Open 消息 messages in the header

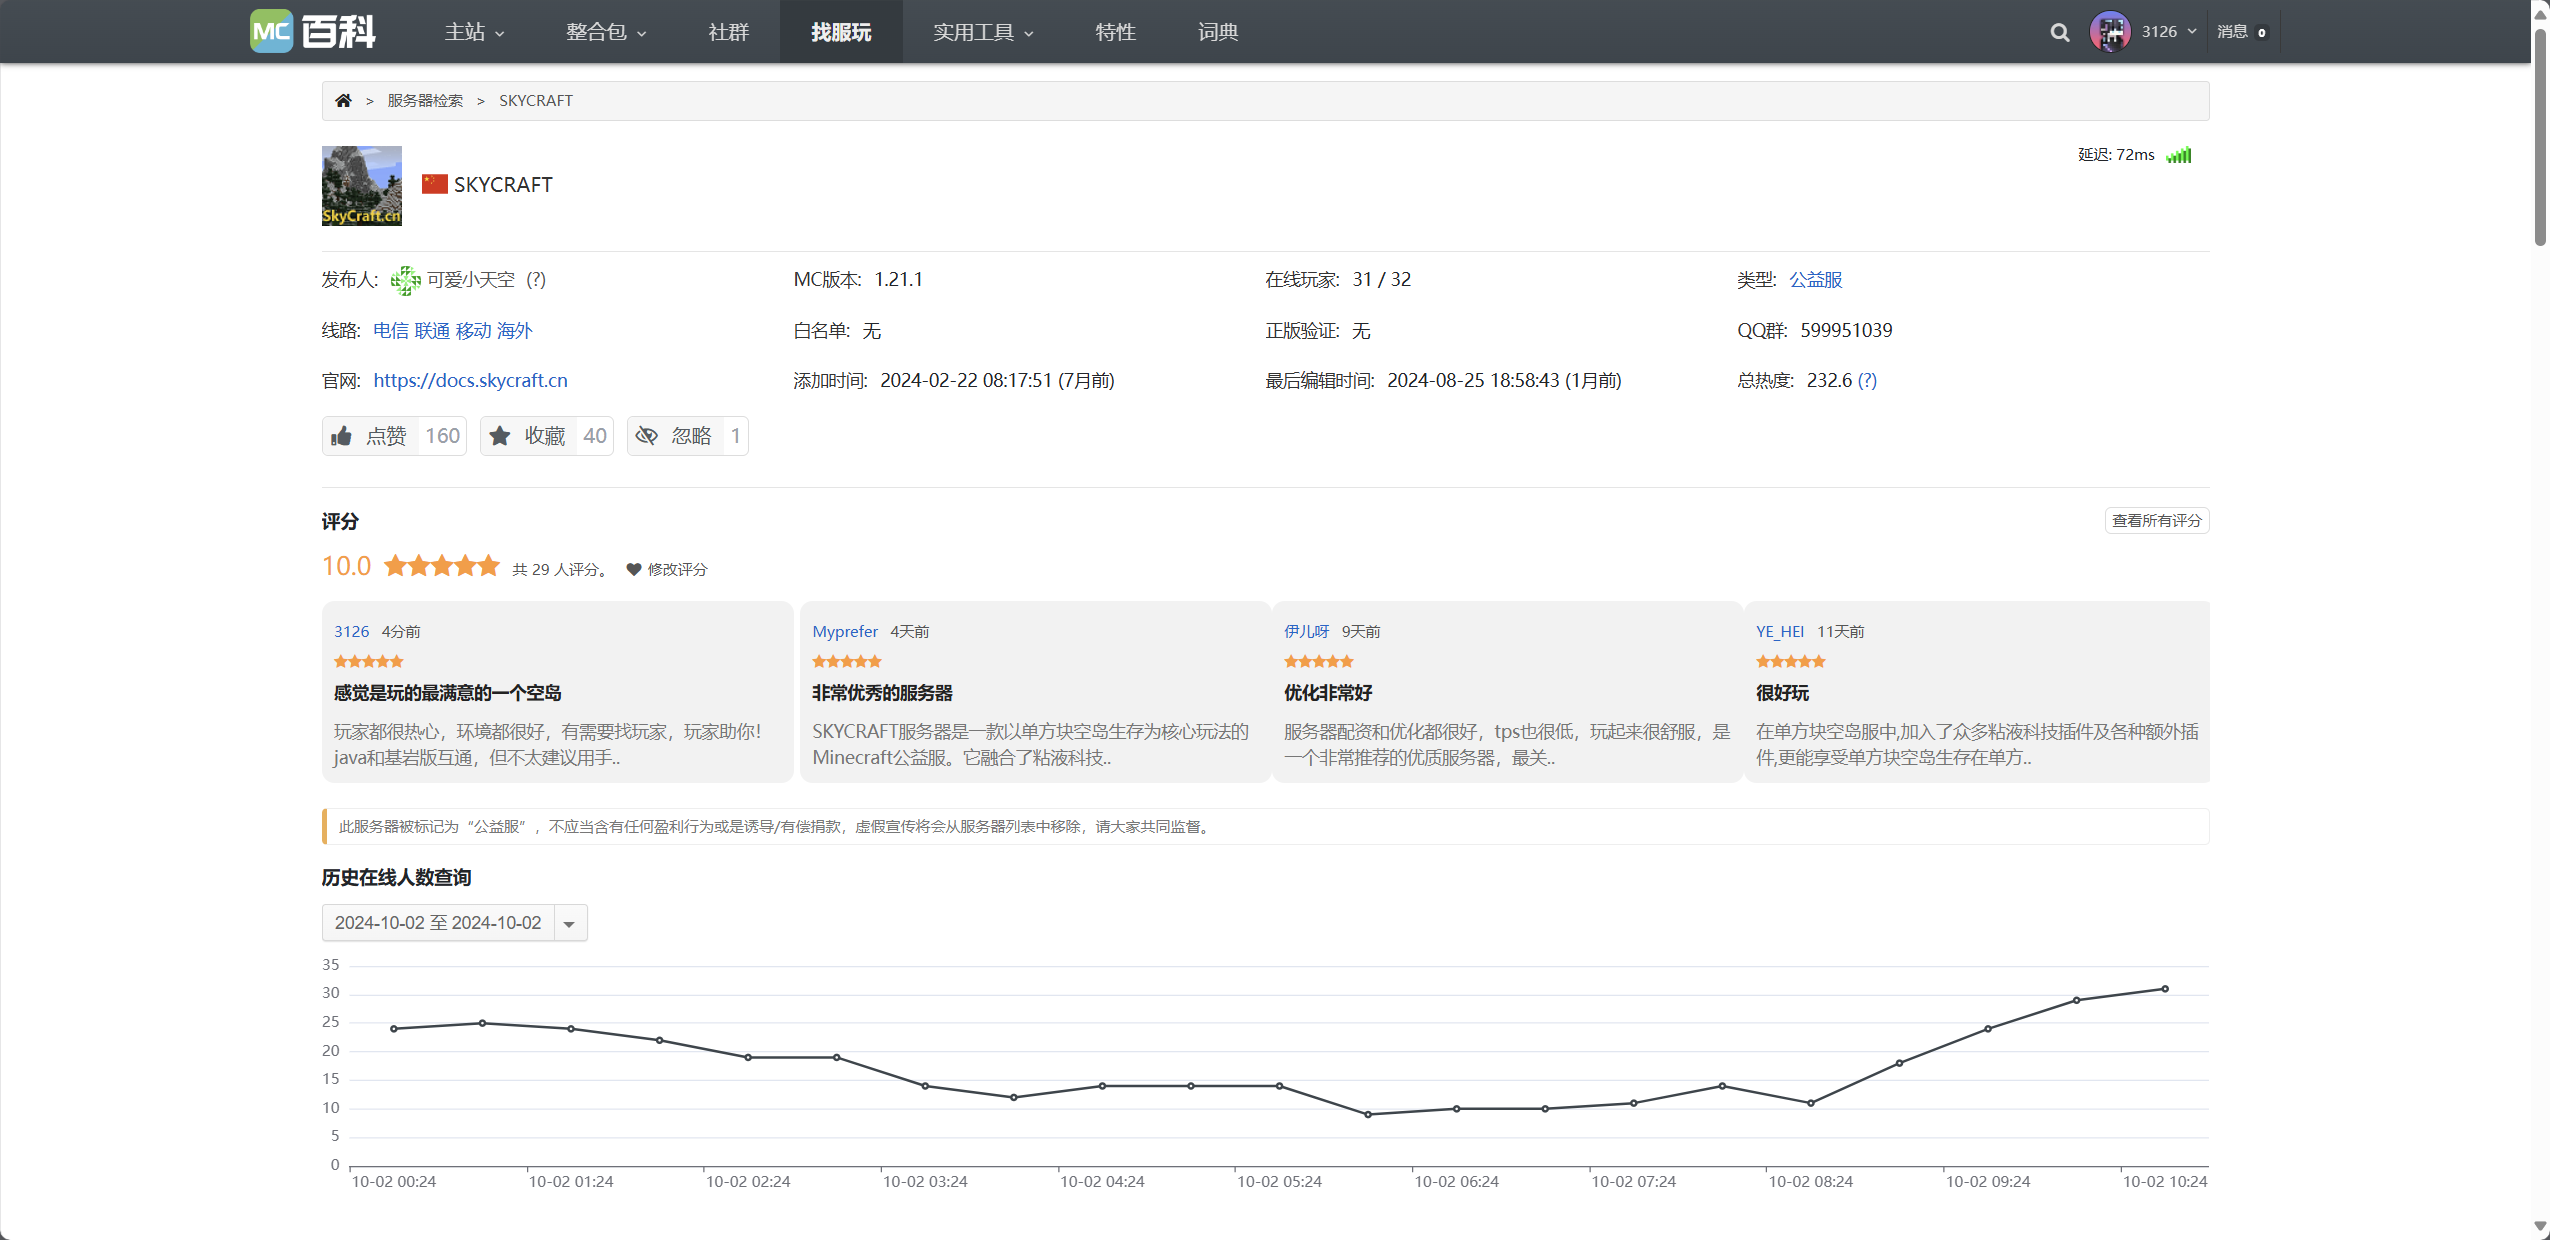click(x=2242, y=32)
